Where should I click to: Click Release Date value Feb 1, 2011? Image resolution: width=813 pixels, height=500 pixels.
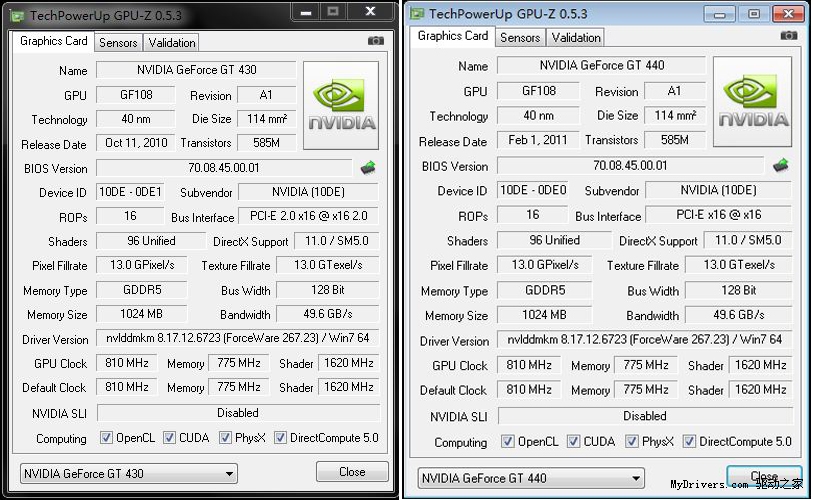click(538, 140)
